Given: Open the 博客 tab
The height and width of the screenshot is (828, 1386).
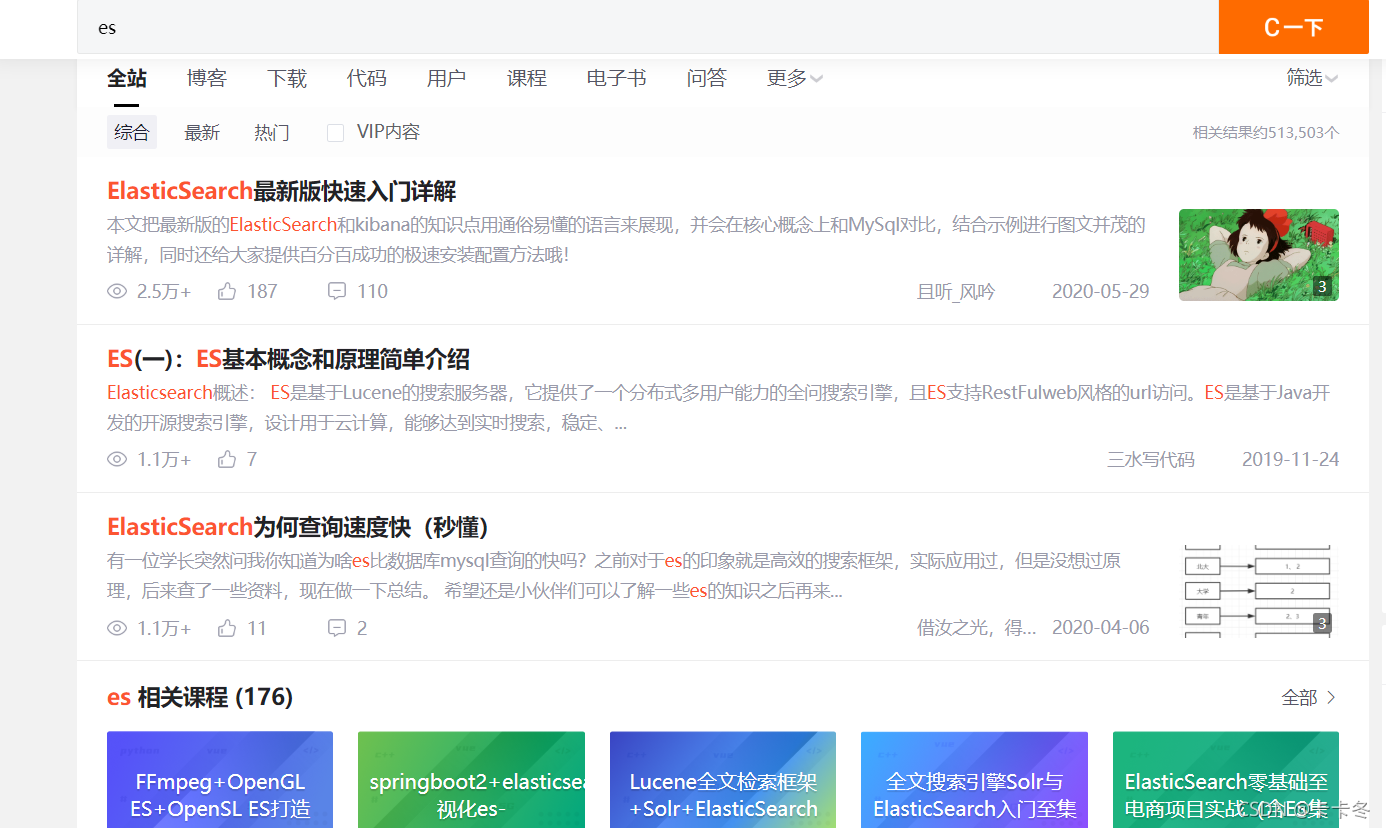Looking at the screenshot, I should tap(207, 78).
